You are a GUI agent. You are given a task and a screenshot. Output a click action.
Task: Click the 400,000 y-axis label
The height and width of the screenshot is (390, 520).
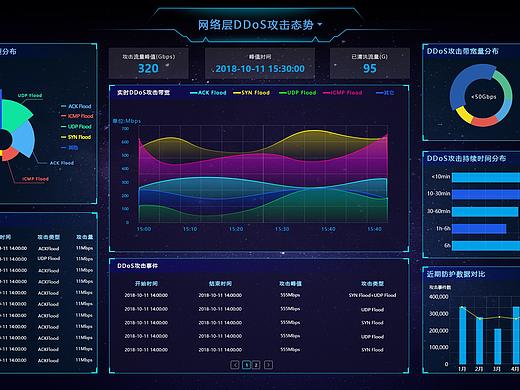tap(439, 297)
